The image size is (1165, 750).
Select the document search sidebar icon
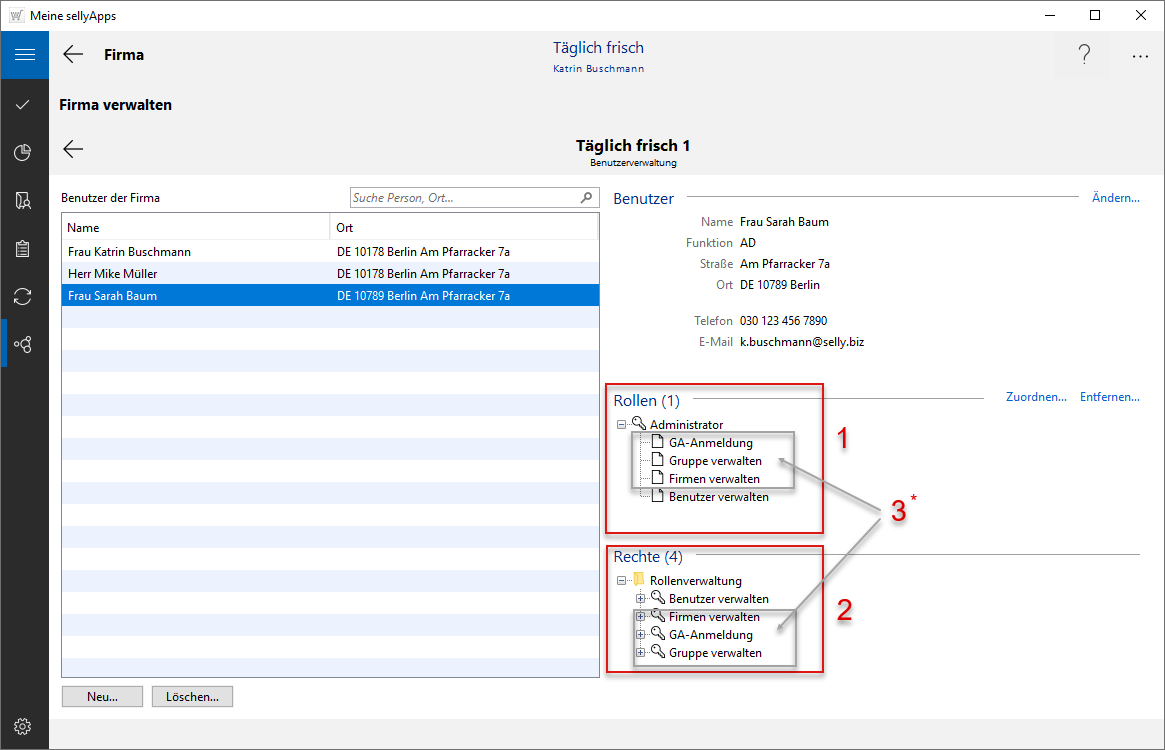click(24, 201)
